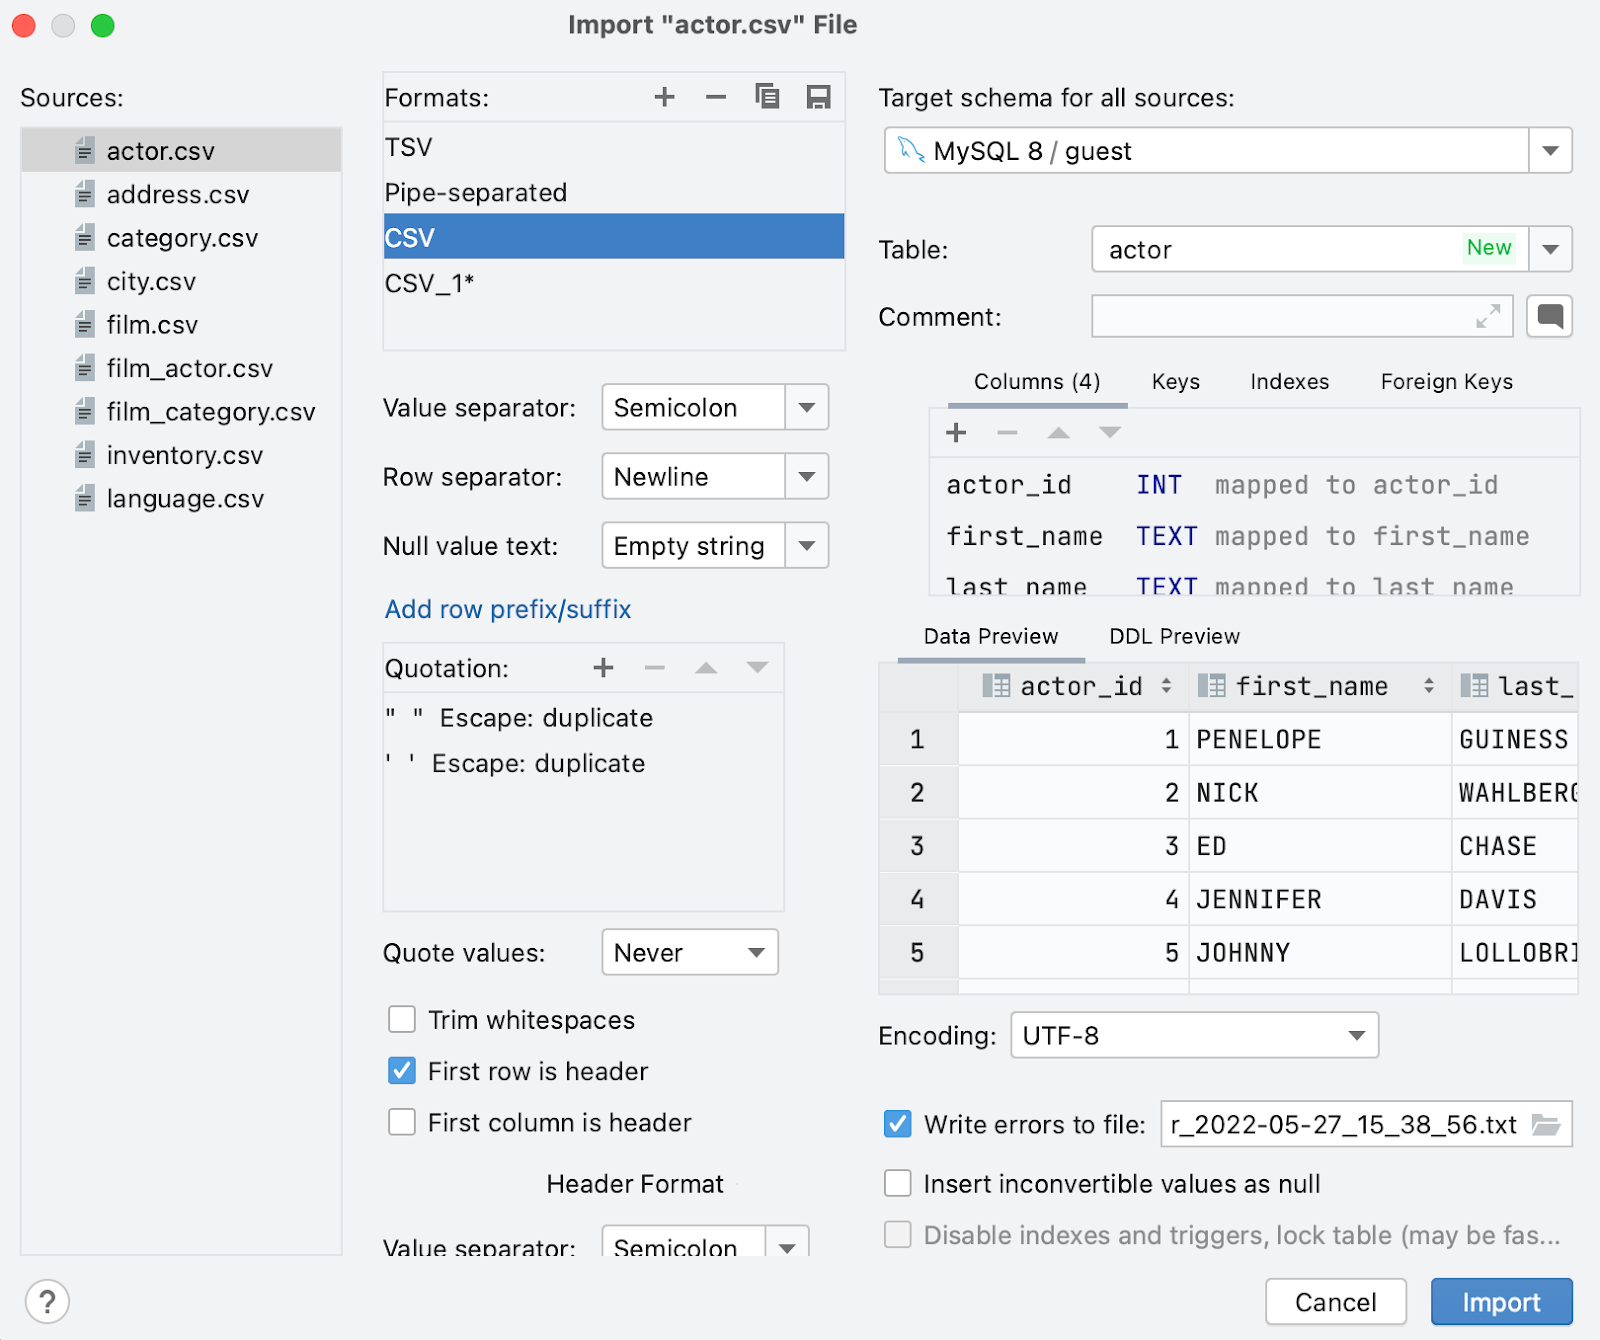
Task: Enable Trim whitespaces checkbox
Action: coord(402,1020)
